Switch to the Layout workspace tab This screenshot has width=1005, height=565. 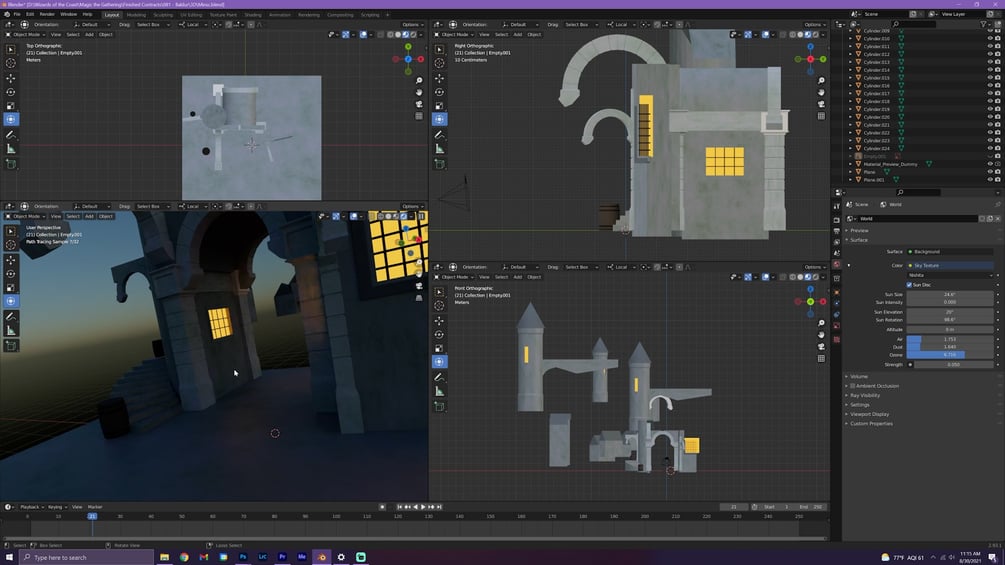111,15
